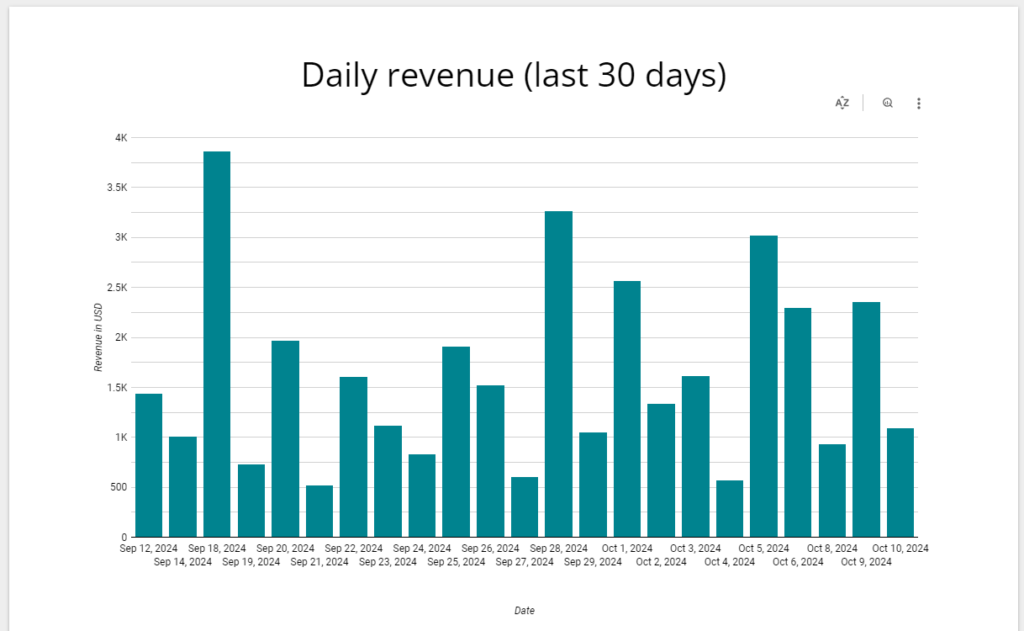The image size is (1024, 631).
Task: Select the tallest bar for Sep 18, 2024
Action: [x=217, y=344]
